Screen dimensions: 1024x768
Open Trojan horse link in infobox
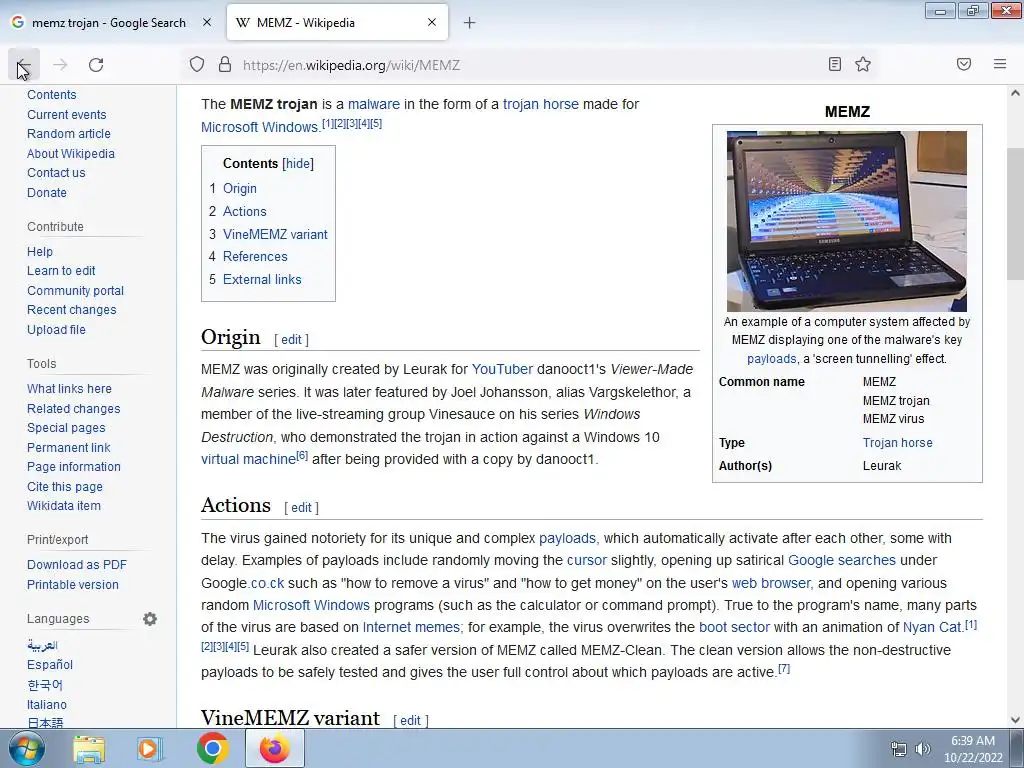897,442
